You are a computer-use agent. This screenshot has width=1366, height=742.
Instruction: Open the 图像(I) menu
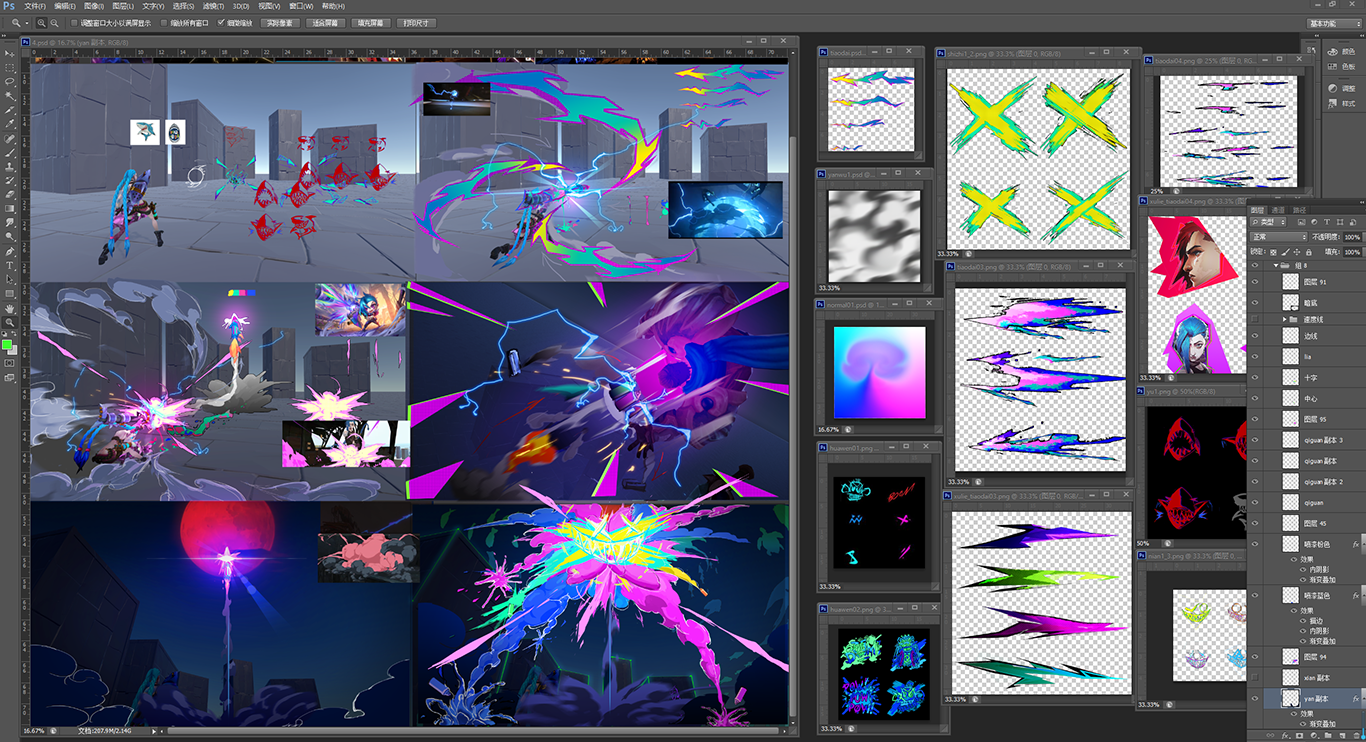point(93,6)
